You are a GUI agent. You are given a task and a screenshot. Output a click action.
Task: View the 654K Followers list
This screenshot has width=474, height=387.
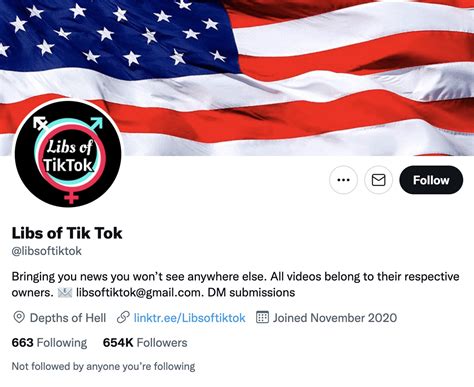click(145, 343)
